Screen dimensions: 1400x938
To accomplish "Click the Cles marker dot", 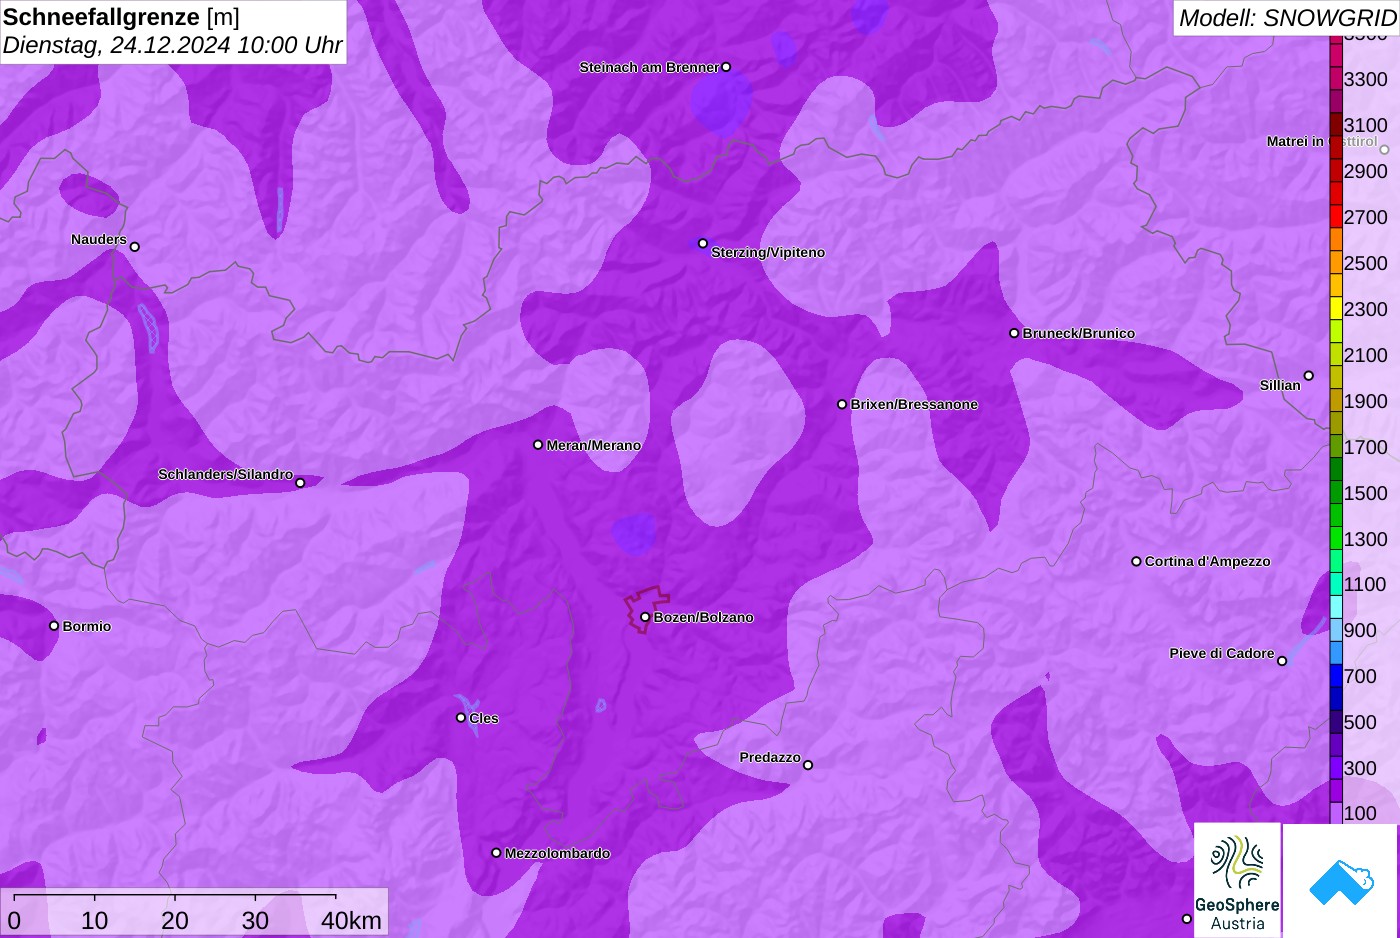I will 461,717.
